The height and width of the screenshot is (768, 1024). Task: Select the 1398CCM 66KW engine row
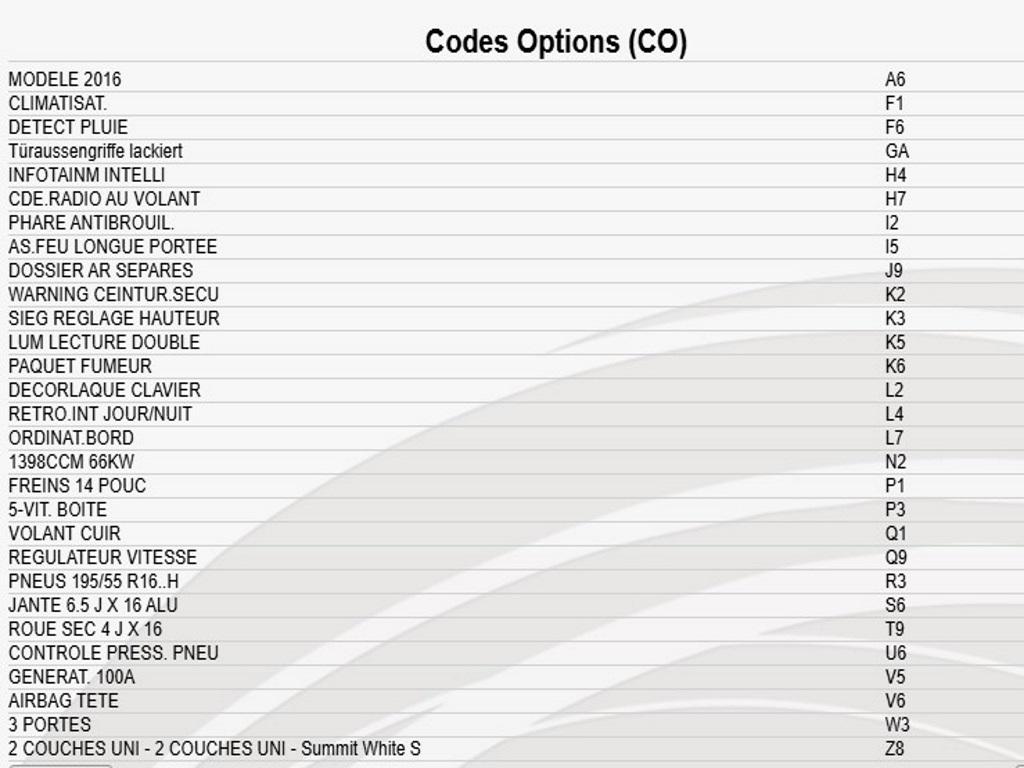tap(512, 462)
